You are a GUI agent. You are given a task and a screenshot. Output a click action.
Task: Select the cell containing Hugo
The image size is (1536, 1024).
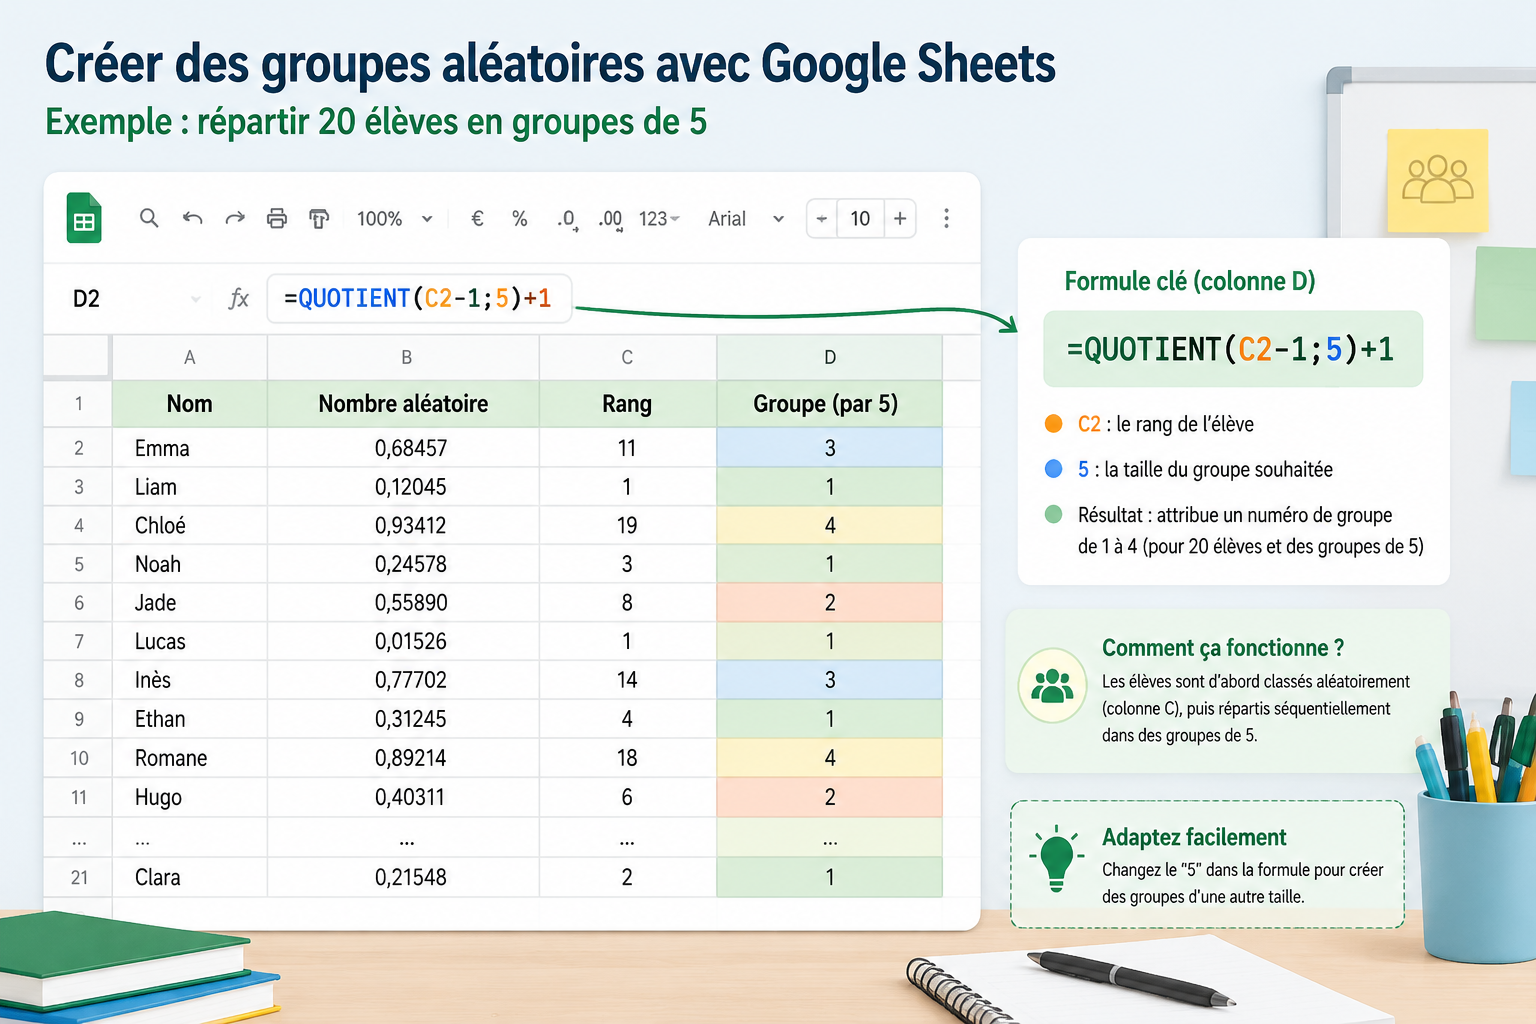(x=189, y=797)
